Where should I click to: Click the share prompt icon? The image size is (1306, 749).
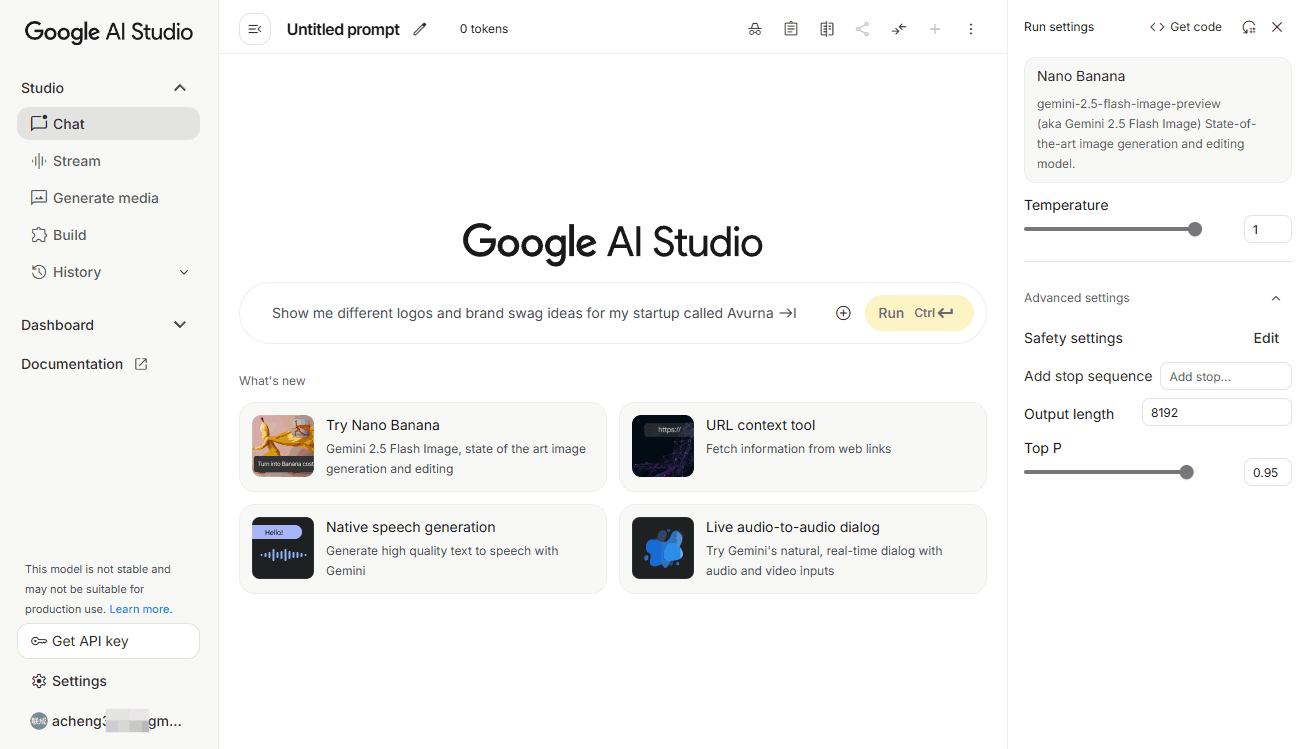click(x=863, y=29)
